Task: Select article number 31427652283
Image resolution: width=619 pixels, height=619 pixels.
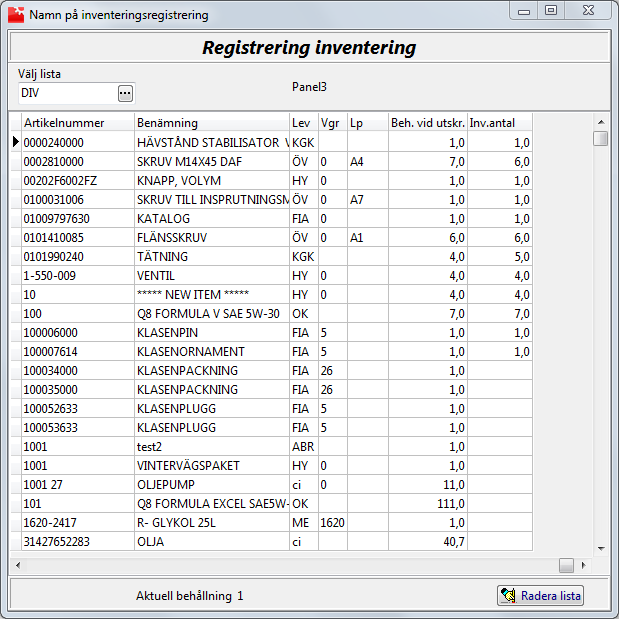Action: coord(78,541)
